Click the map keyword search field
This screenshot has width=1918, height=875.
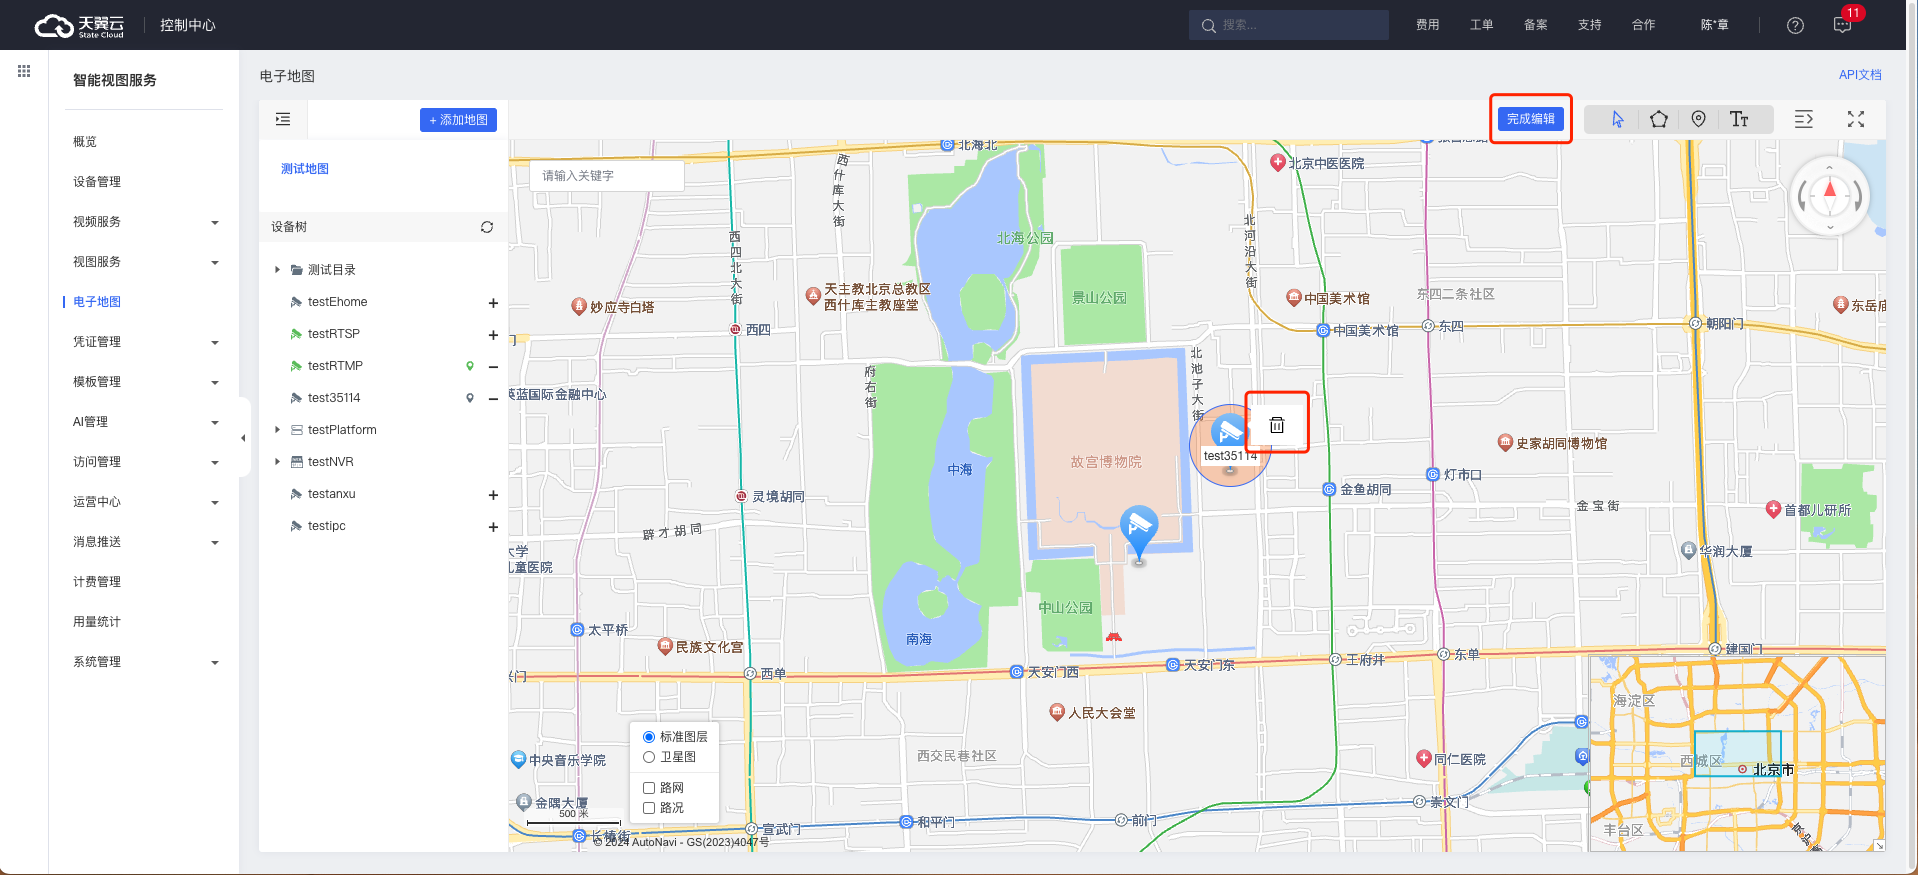pos(607,175)
